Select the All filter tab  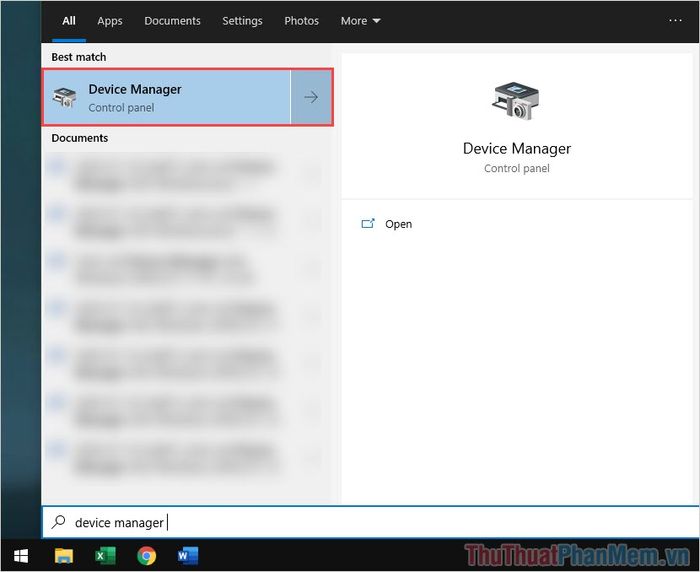coord(69,21)
